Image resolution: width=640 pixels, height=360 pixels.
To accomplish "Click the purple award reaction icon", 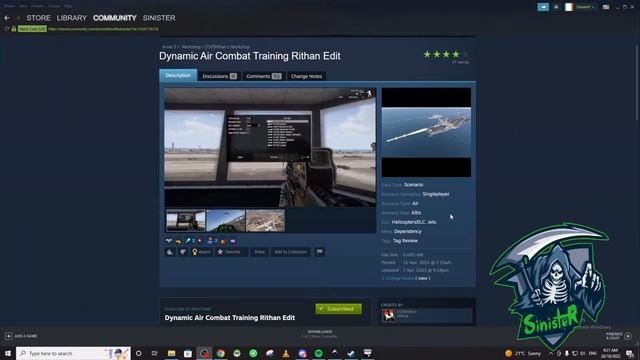I will click(x=233, y=241).
